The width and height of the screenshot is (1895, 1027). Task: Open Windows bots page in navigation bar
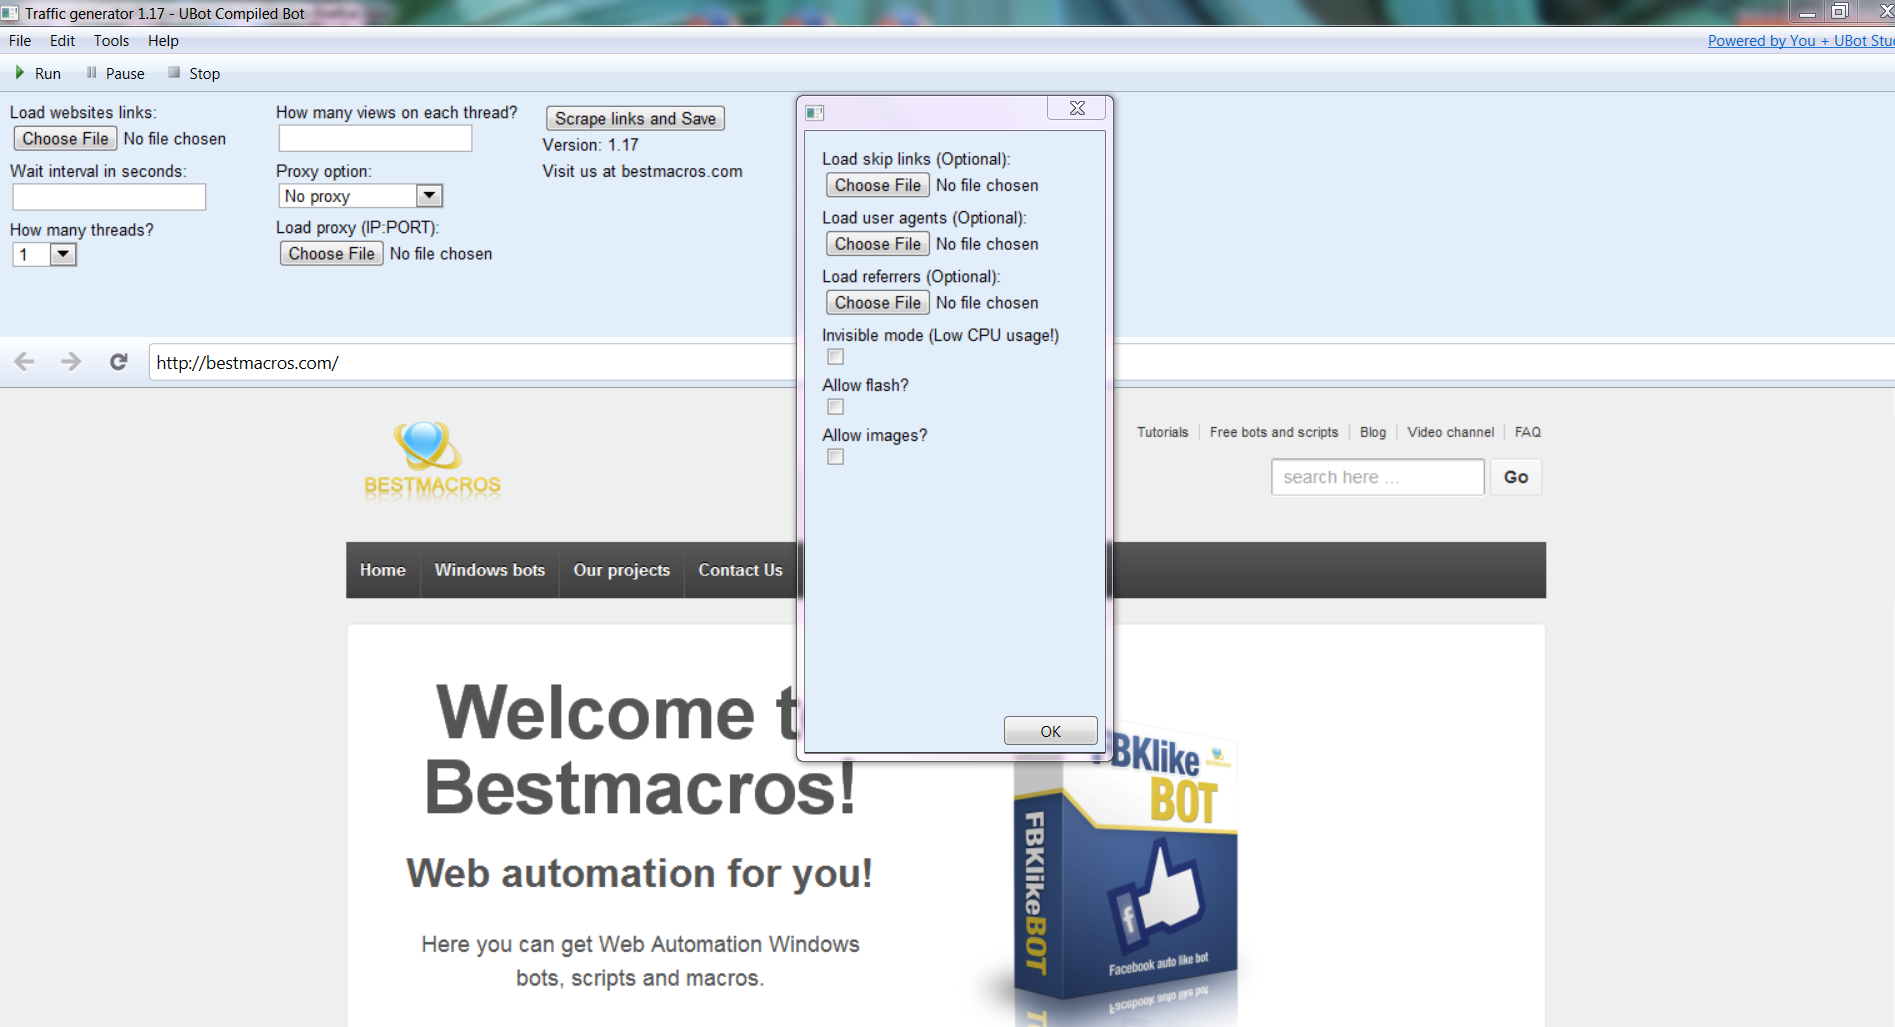[490, 570]
